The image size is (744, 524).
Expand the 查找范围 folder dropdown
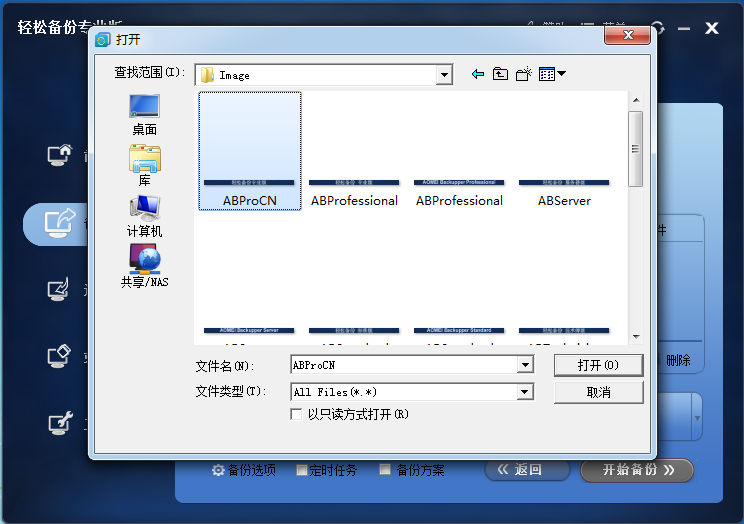tap(444, 75)
